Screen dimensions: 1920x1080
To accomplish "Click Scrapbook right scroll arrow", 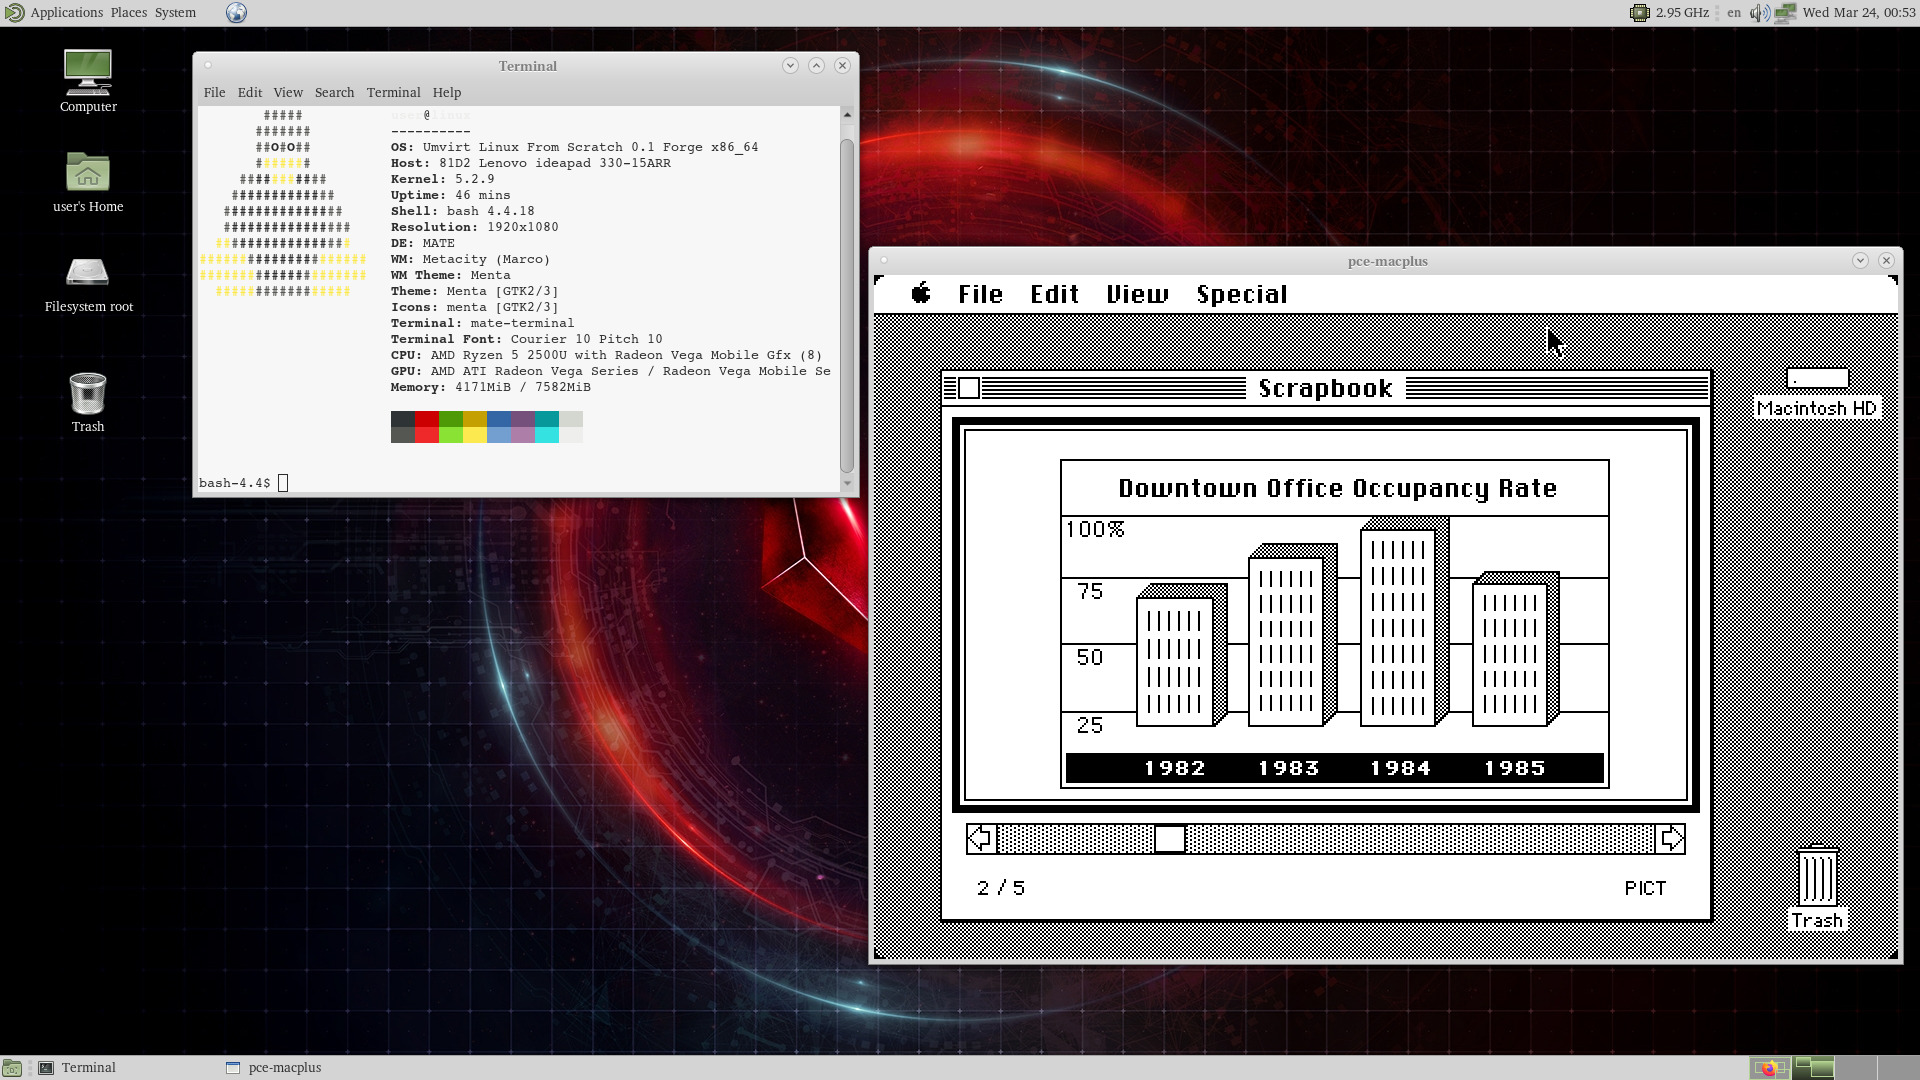I will point(1670,839).
